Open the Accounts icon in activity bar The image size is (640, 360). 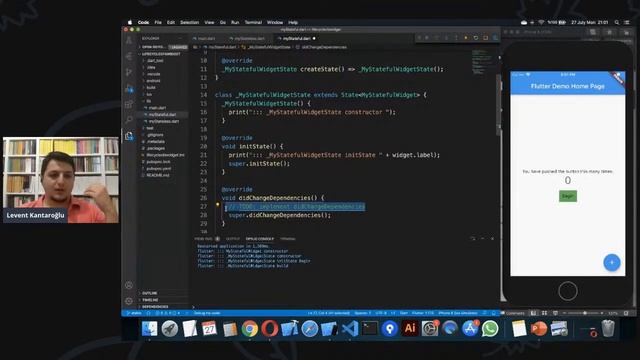(x=129, y=285)
